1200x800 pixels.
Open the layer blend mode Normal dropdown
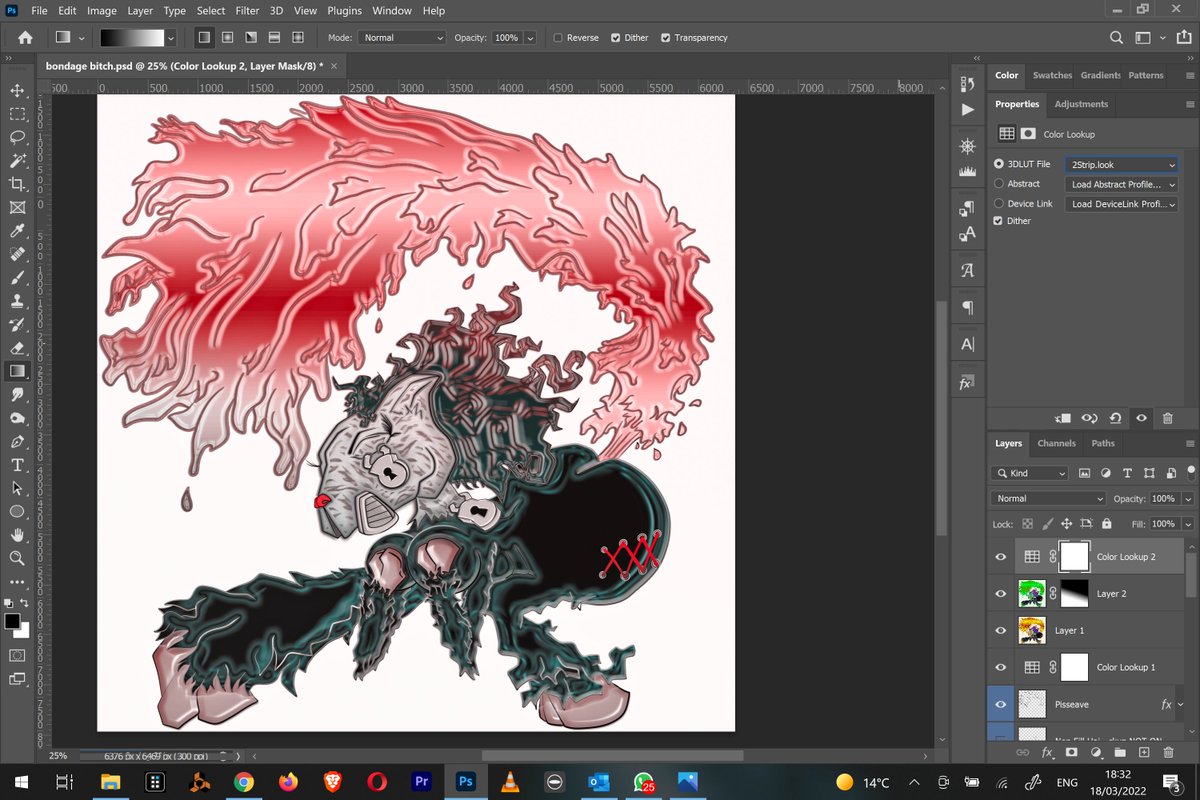point(1048,498)
